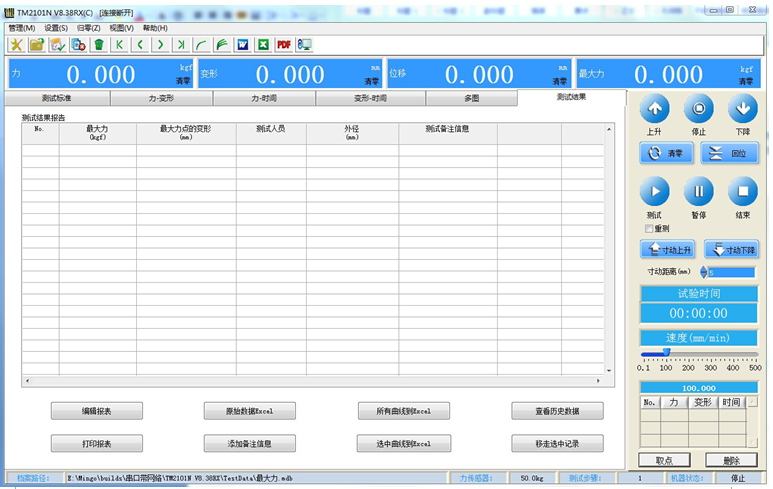Click the 查看历史数据 button

coord(557,411)
